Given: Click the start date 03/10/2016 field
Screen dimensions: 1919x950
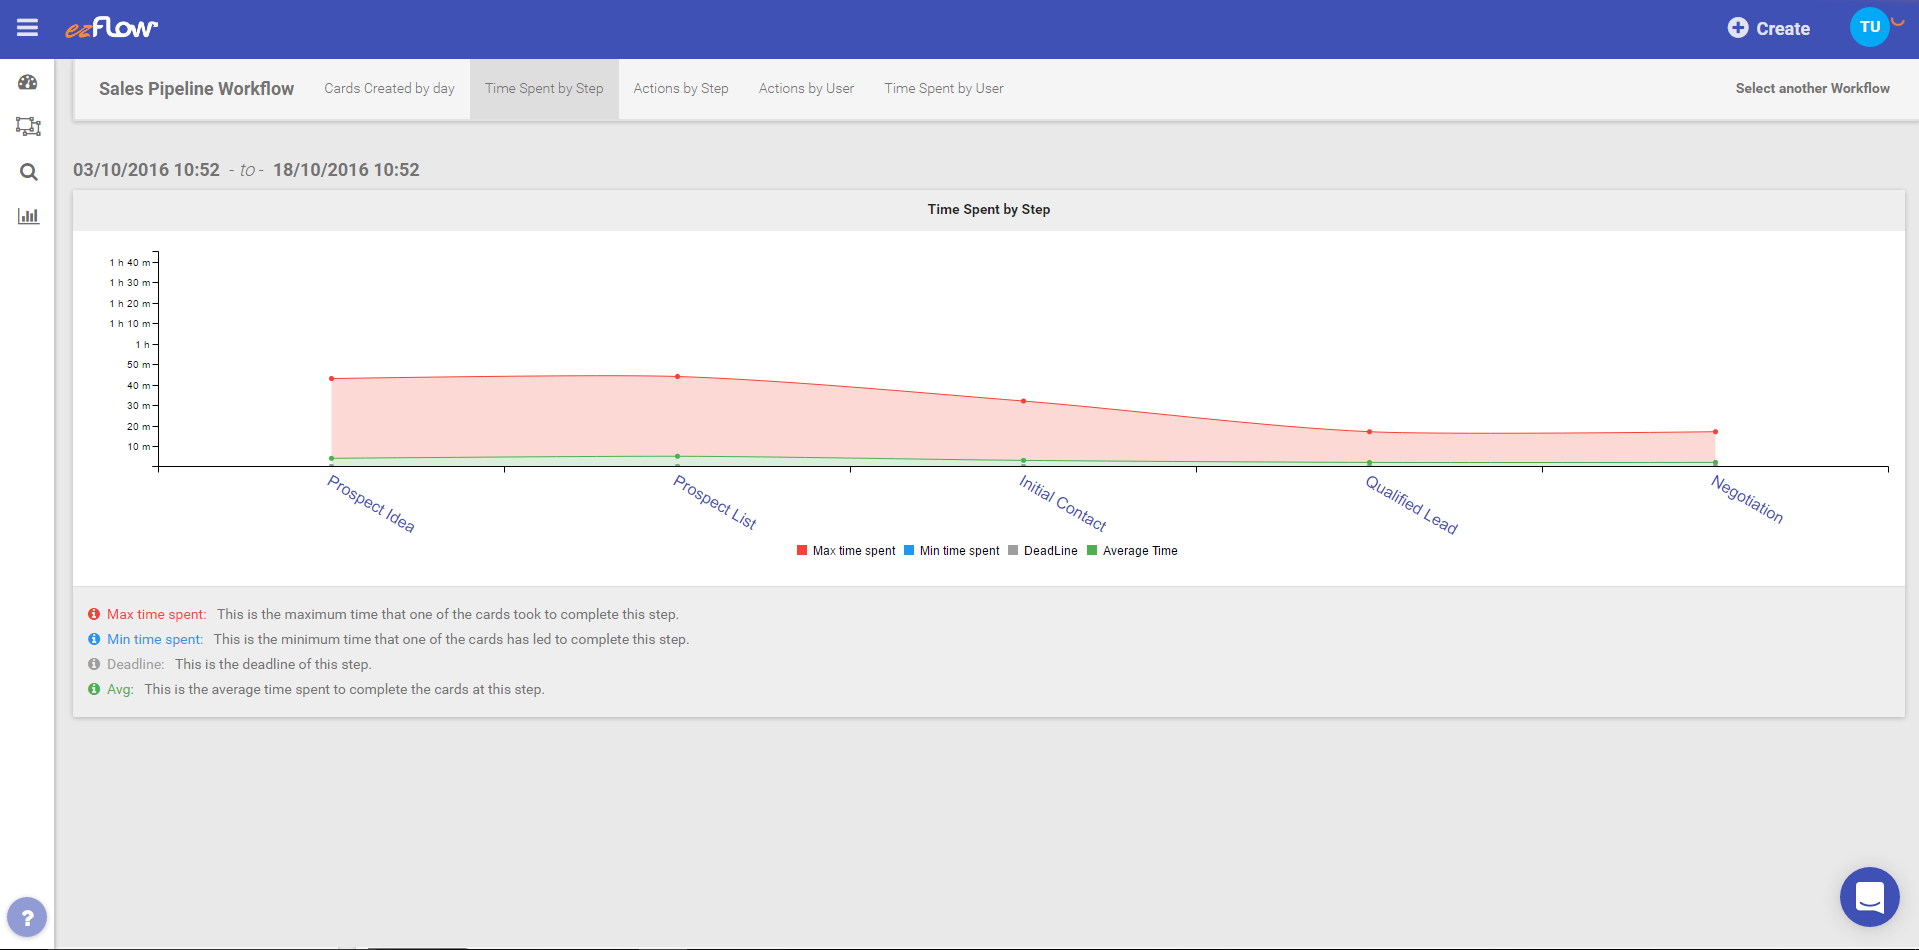Looking at the screenshot, I should point(146,169).
